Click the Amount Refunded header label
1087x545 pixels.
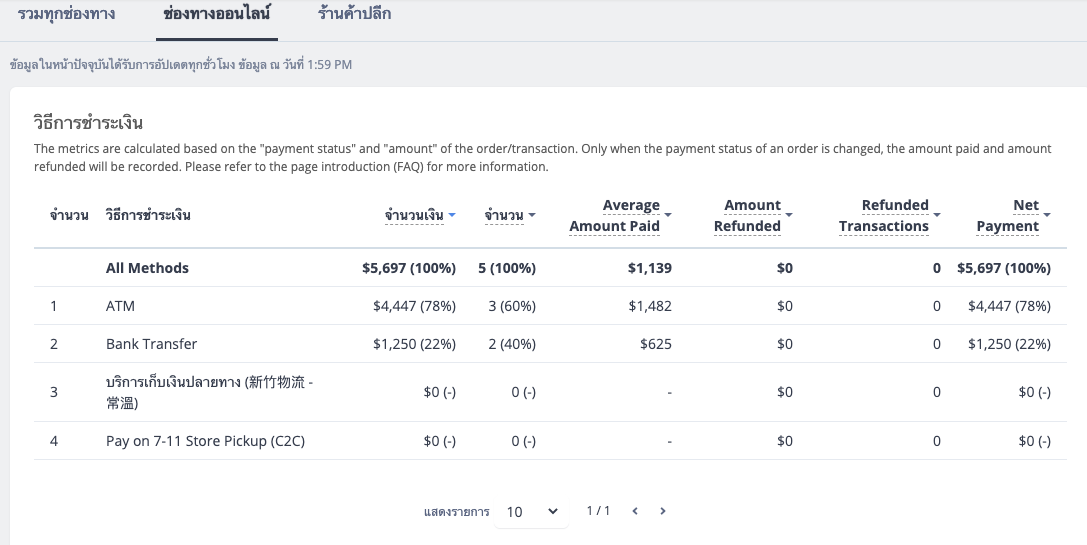coord(747,216)
